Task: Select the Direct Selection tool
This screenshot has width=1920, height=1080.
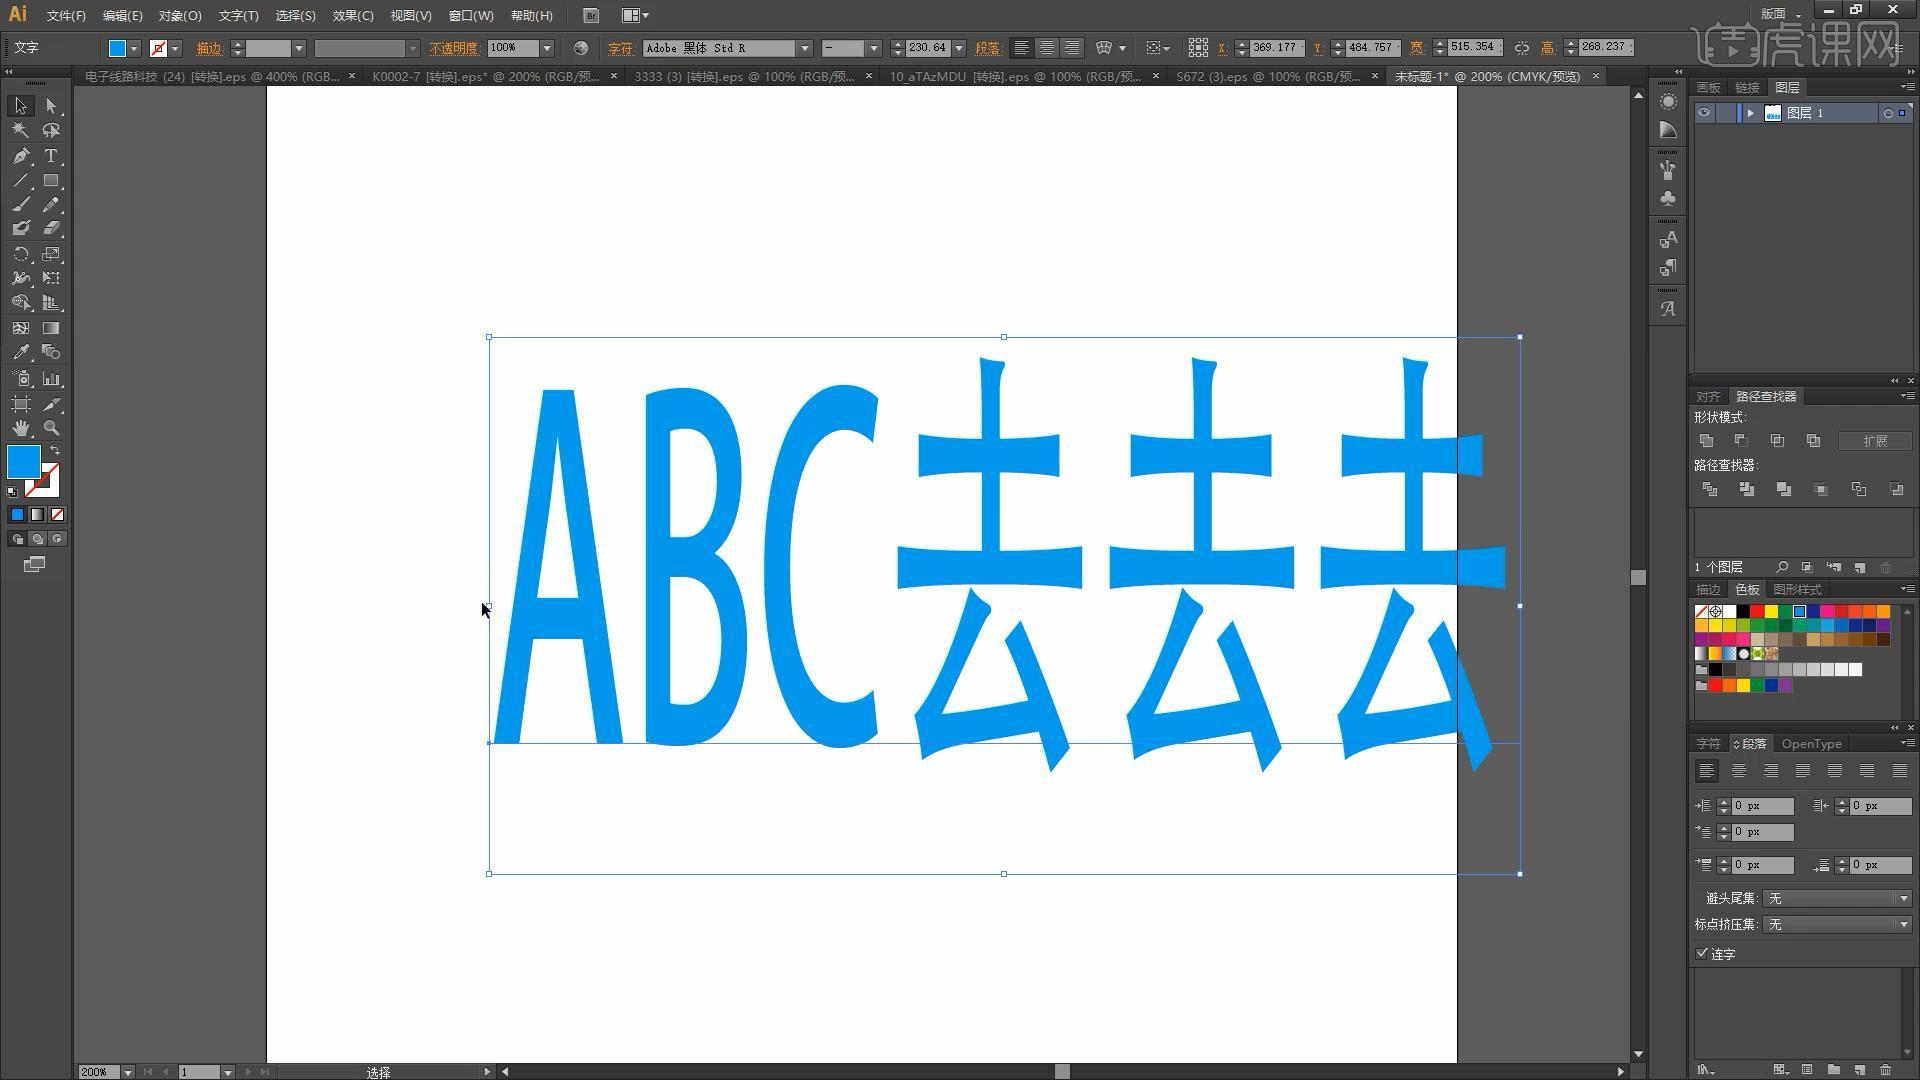Action: [x=51, y=106]
